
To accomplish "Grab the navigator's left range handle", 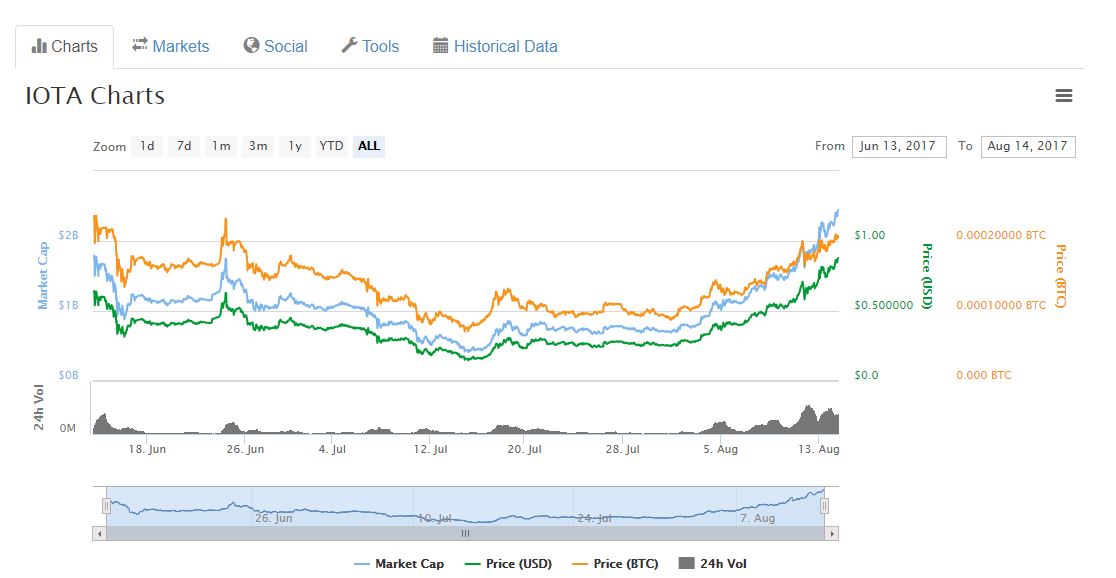I will tap(106, 506).
